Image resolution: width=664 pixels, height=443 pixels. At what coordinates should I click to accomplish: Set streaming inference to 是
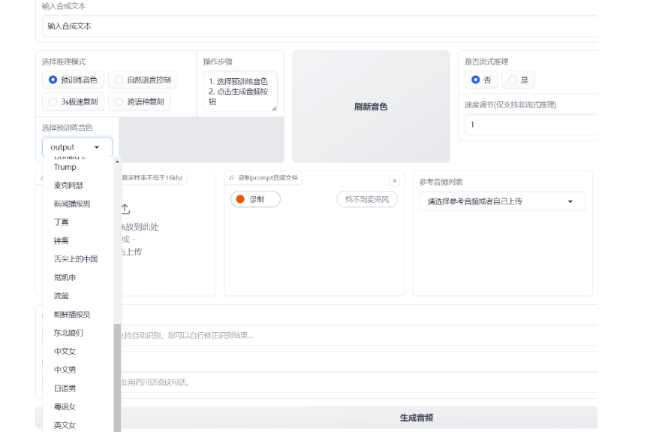[512, 80]
